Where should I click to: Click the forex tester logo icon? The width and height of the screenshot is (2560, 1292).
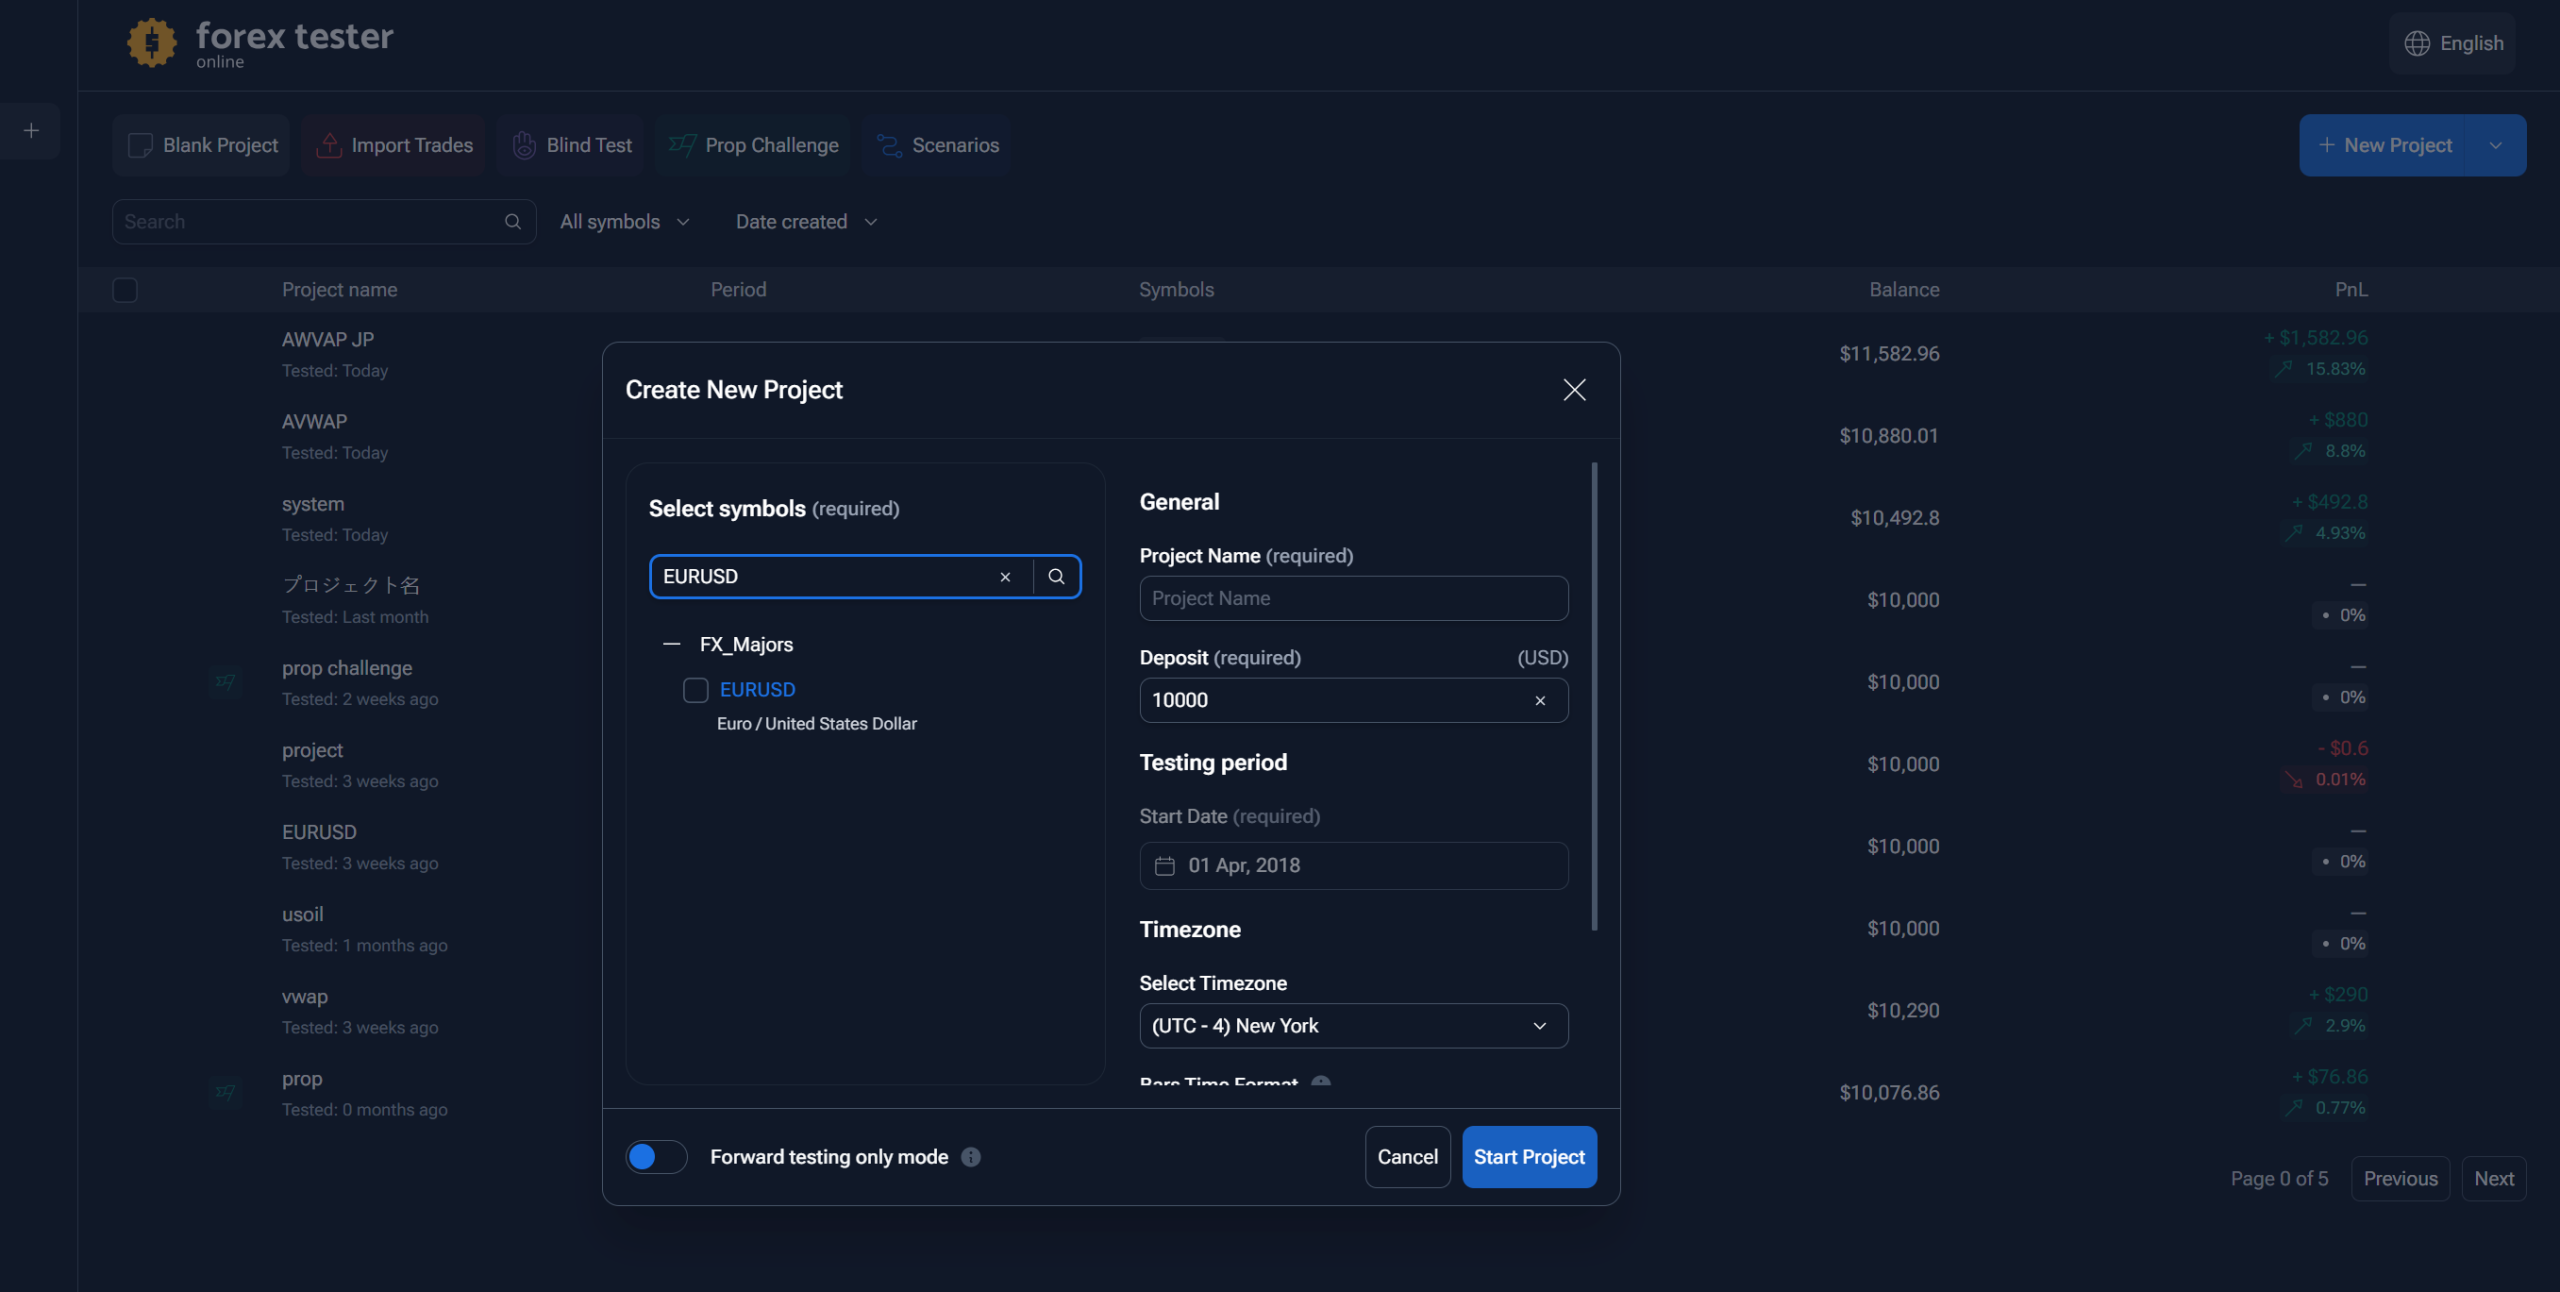(152, 43)
